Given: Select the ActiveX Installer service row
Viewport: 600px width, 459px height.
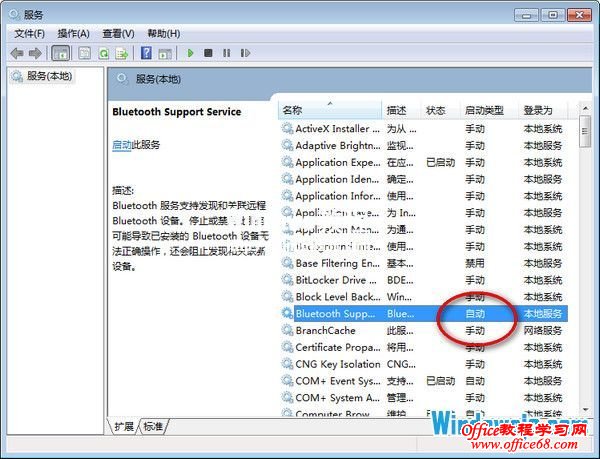Looking at the screenshot, I should coord(424,129).
